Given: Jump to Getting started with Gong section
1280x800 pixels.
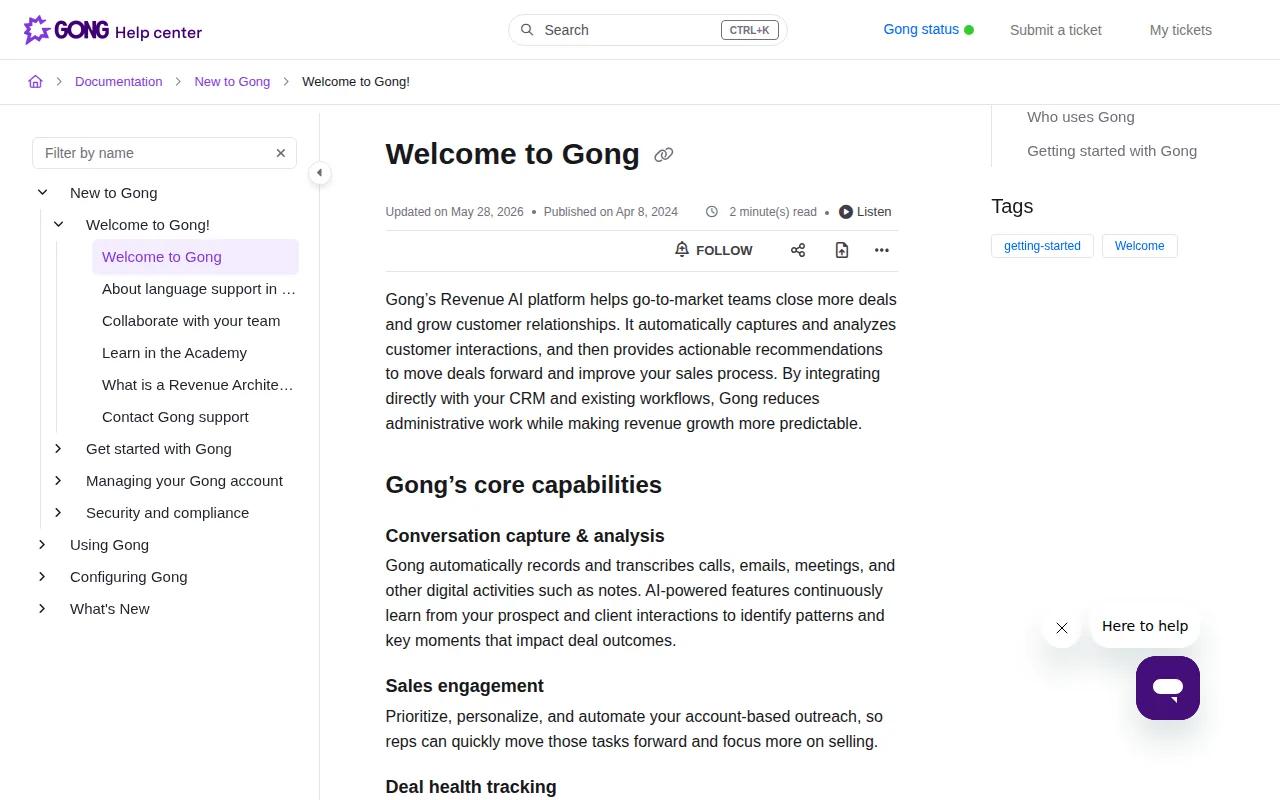Looking at the screenshot, I should click(1112, 151).
